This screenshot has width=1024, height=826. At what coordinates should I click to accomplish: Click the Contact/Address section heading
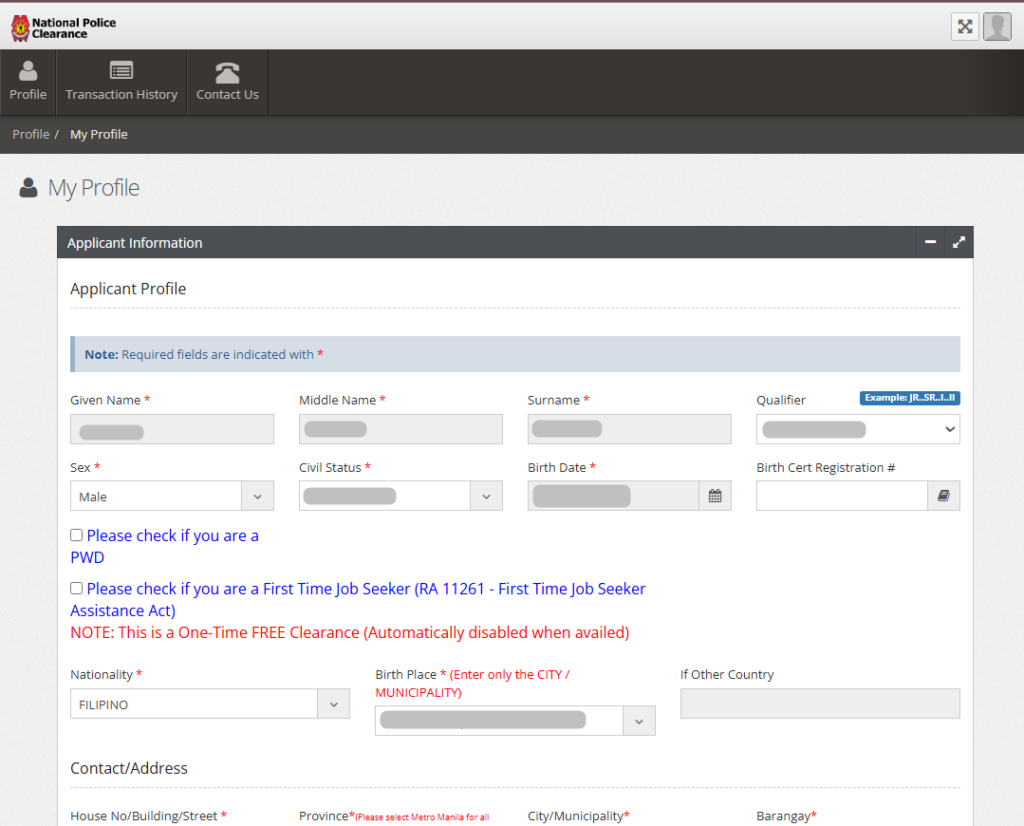[x=129, y=768]
